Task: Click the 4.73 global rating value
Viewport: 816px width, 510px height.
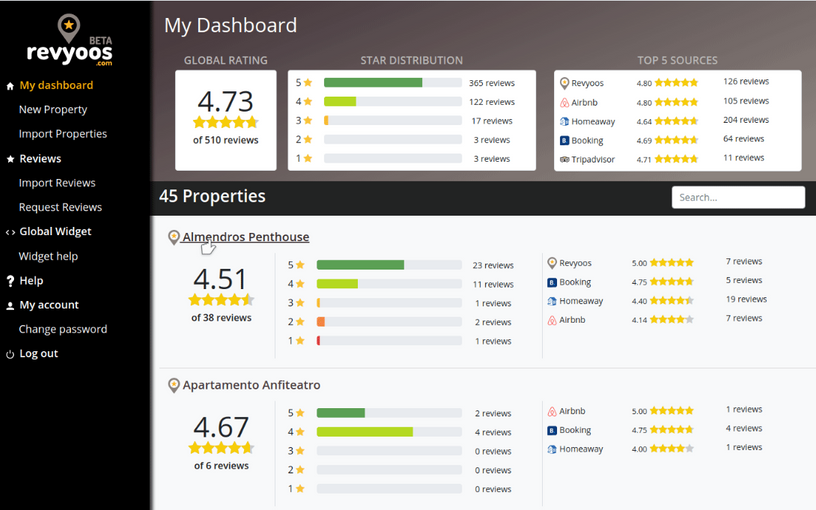Action: pyautogui.click(x=225, y=101)
